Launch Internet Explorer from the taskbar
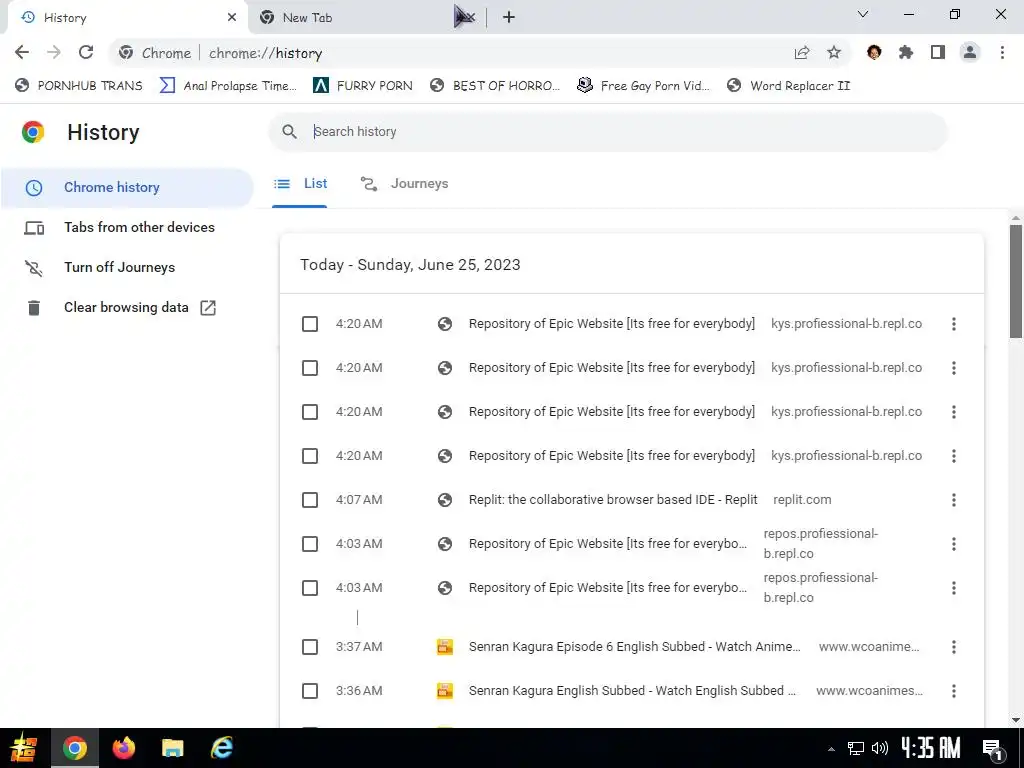 222,748
